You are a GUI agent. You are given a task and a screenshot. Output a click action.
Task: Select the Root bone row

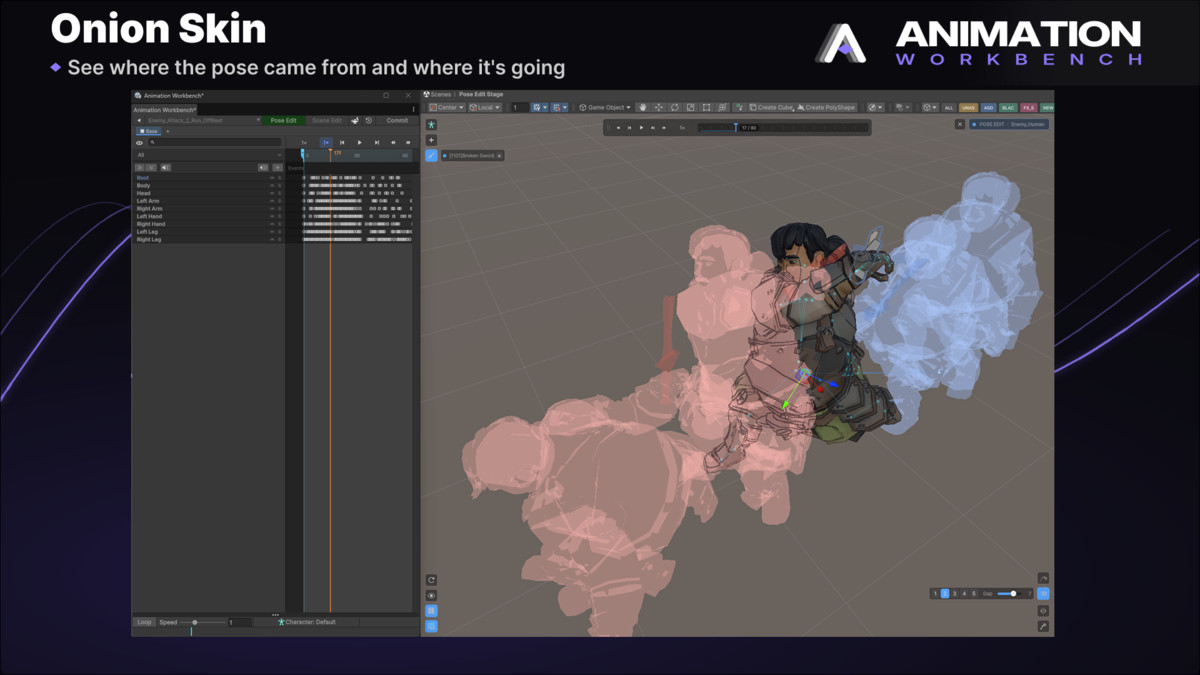(209, 178)
